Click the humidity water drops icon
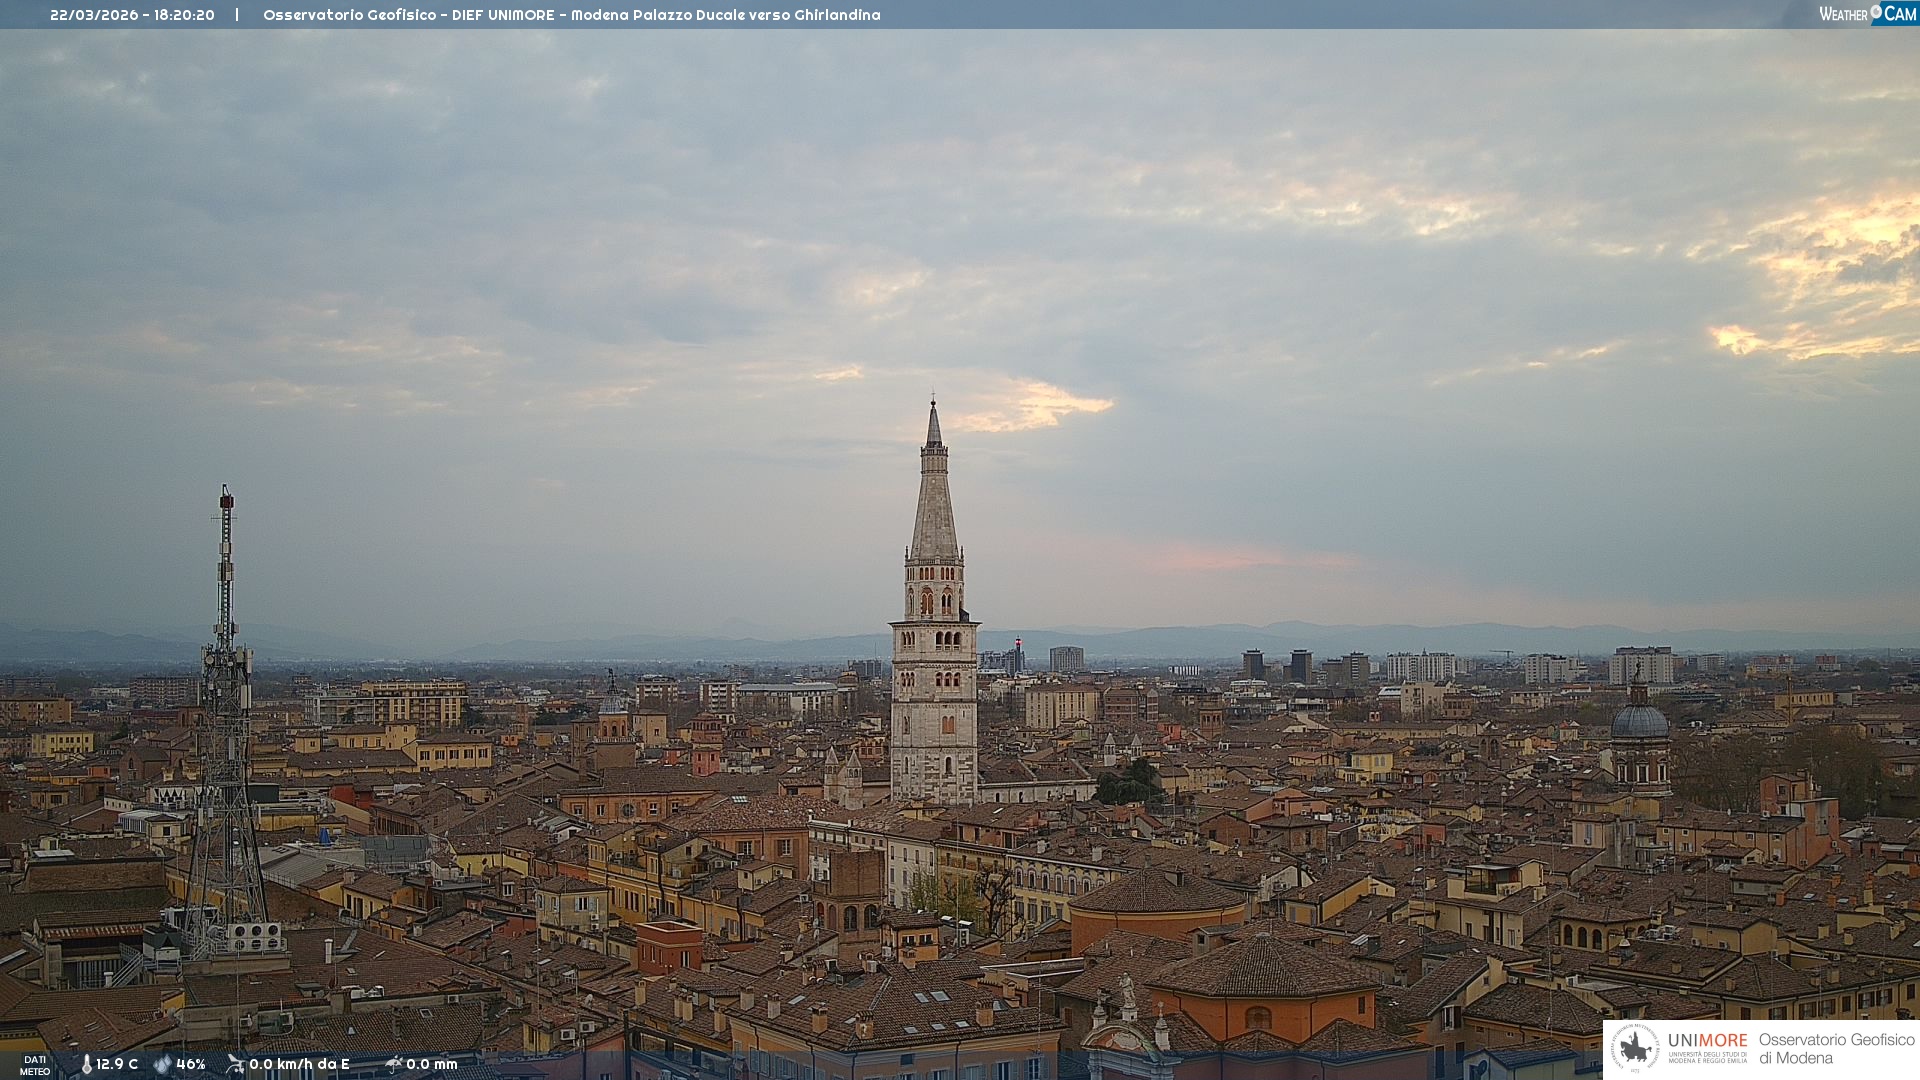 point(162,1064)
